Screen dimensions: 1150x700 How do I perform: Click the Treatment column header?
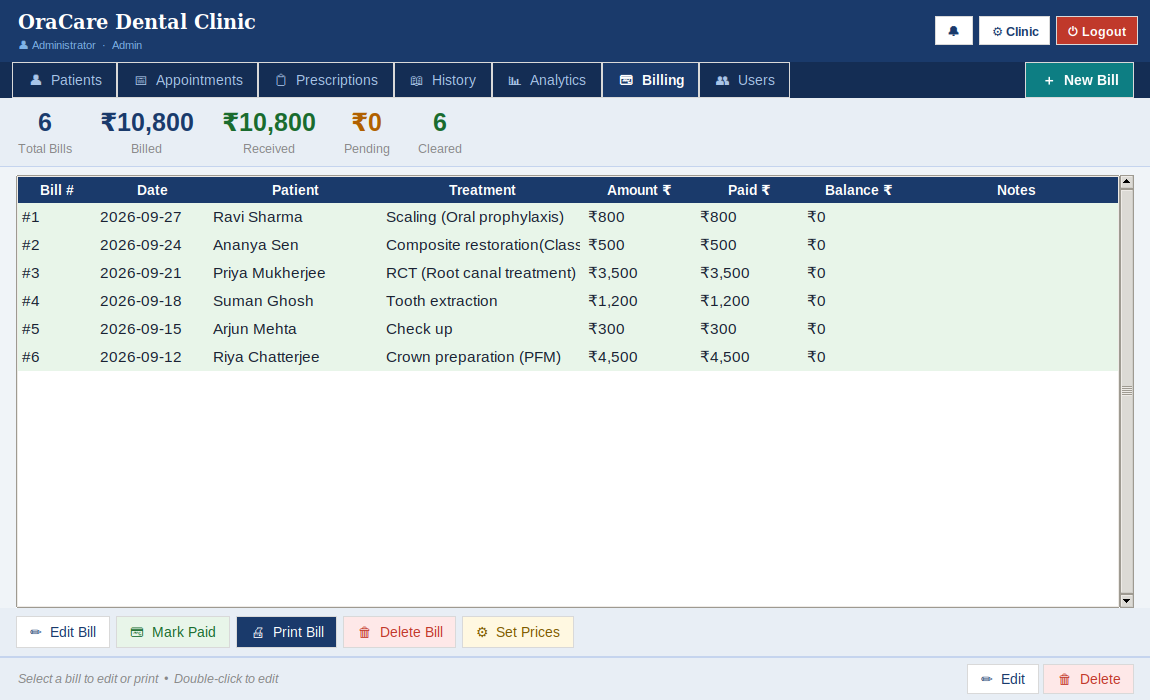pos(482,190)
